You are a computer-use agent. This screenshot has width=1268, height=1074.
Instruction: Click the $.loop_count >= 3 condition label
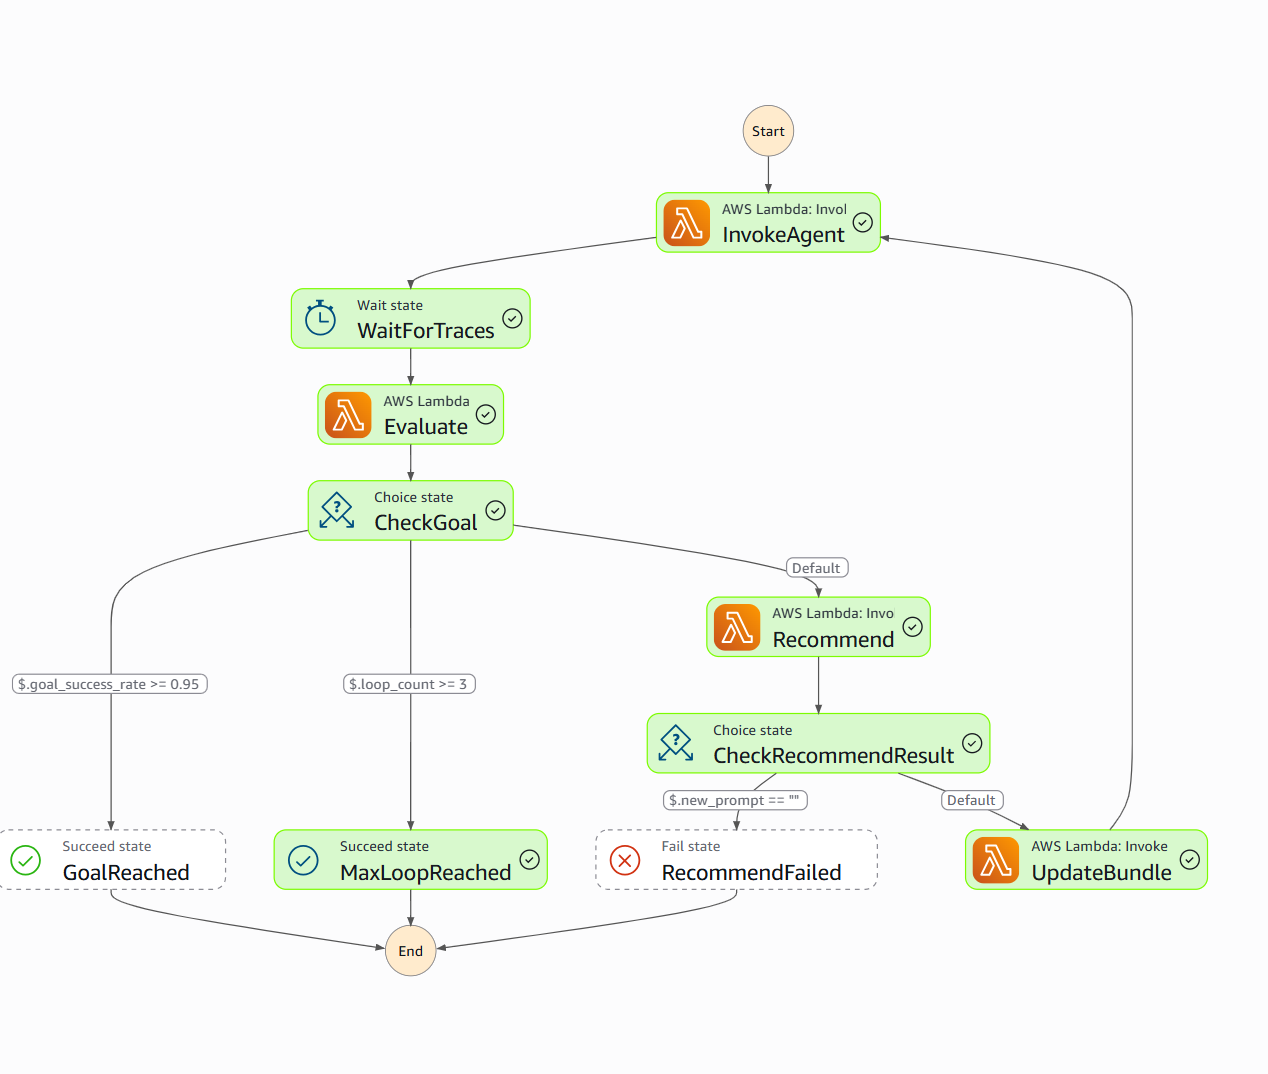point(409,684)
